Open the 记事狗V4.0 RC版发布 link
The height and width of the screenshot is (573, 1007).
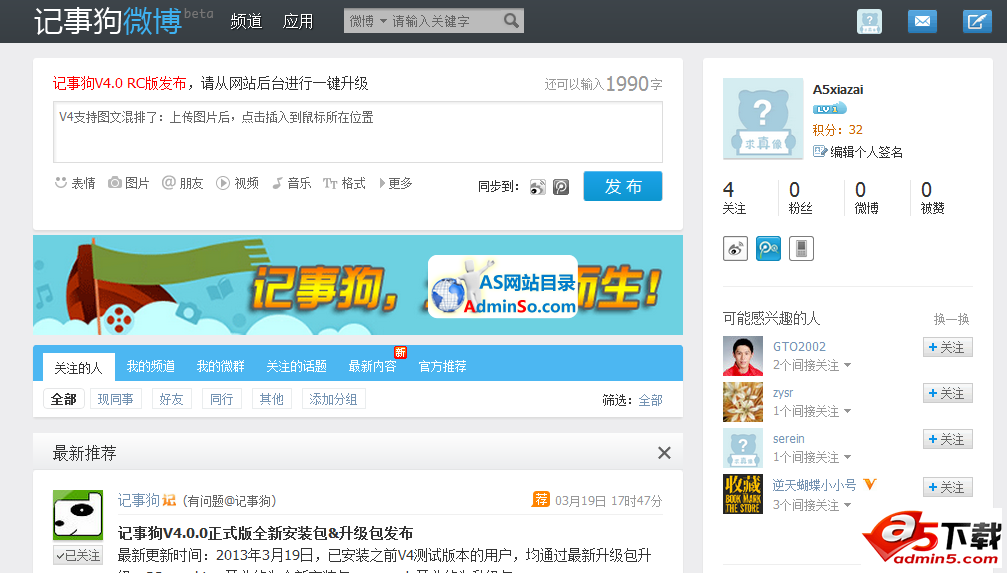click(119, 84)
